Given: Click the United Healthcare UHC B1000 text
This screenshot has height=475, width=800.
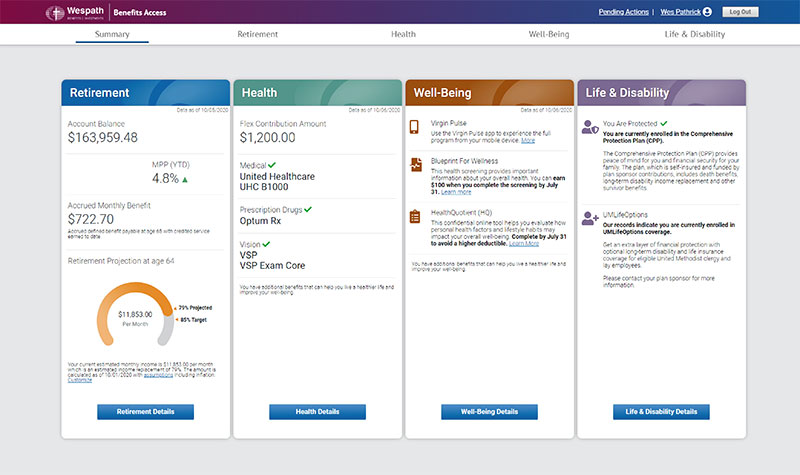Looking at the screenshot, I should (x=277, y=182).
